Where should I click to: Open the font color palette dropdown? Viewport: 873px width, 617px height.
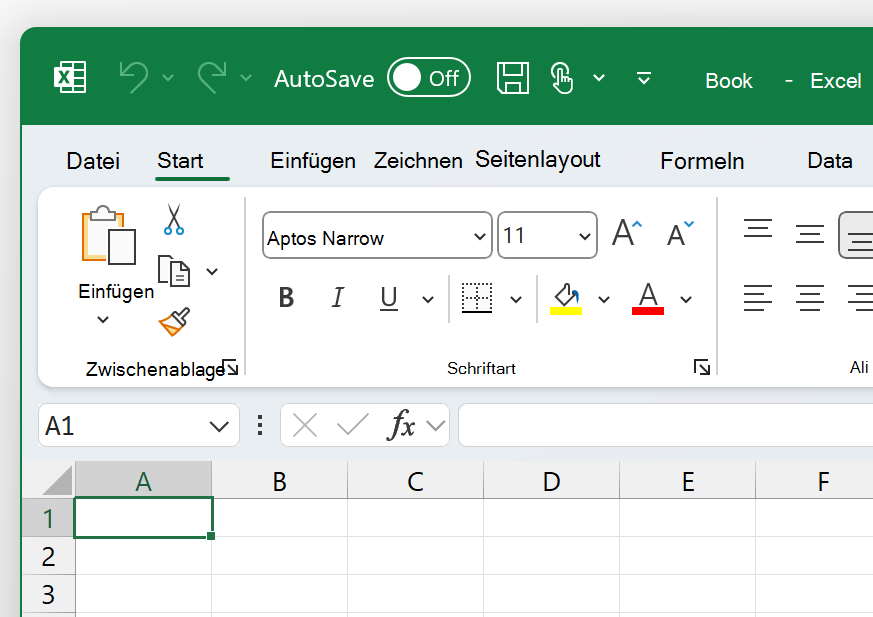[x=686, y=300]
